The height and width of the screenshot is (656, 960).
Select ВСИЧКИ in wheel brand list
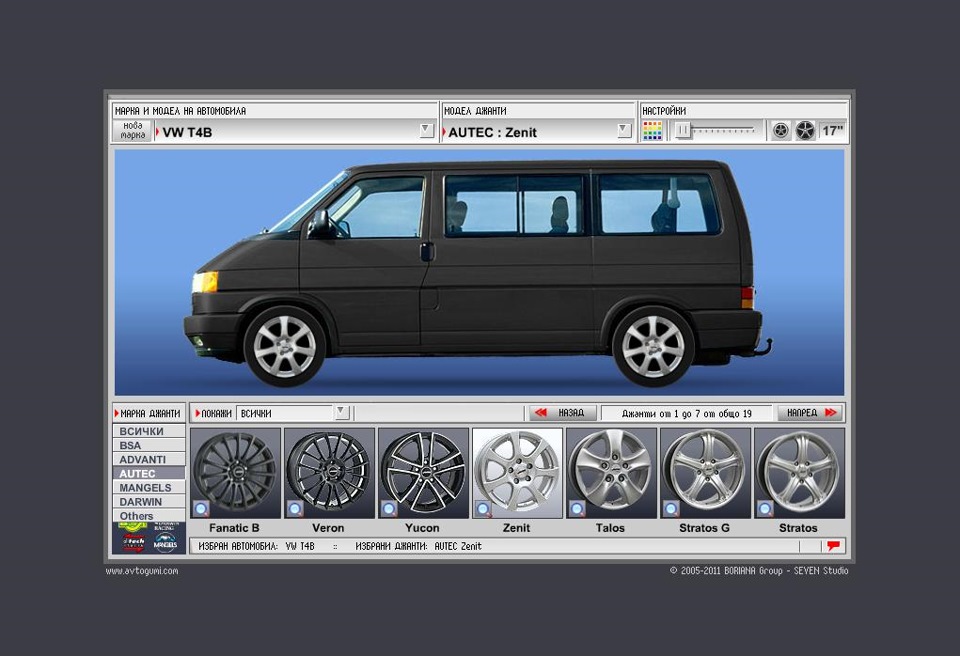149,431
